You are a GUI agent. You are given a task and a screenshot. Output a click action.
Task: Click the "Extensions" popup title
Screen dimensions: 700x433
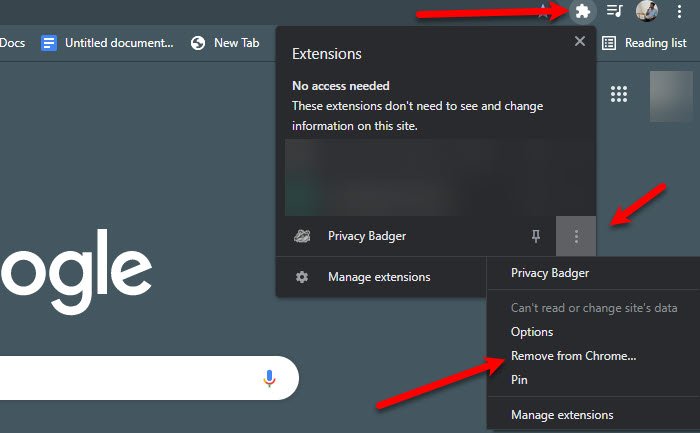327,54
